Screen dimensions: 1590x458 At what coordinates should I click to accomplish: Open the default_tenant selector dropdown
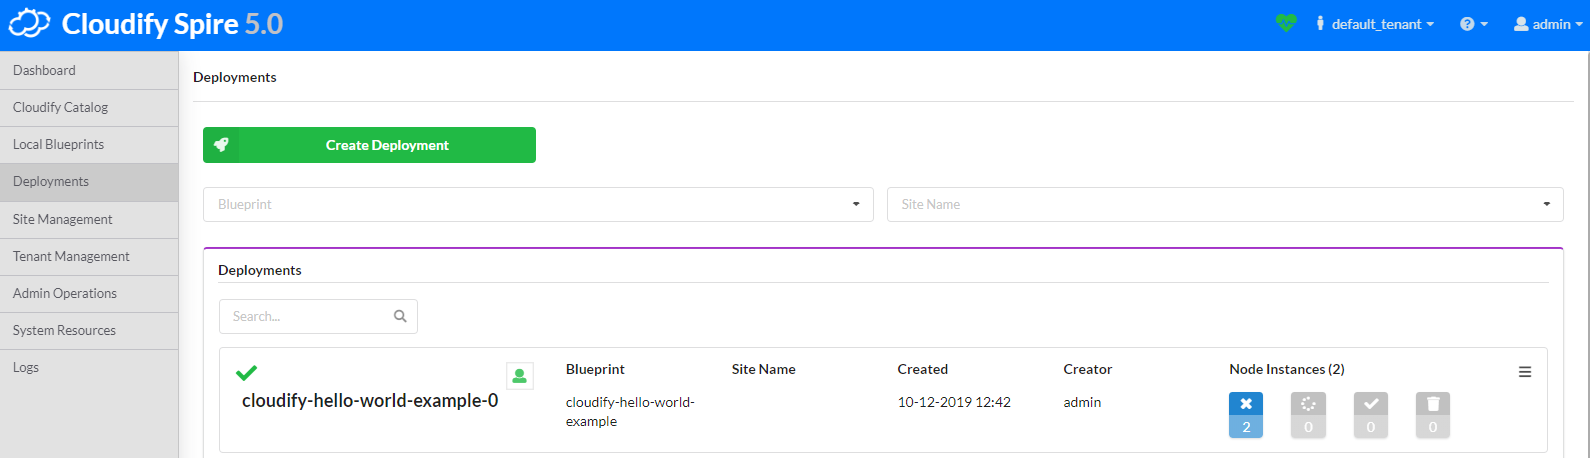(x=1376, y=24)
